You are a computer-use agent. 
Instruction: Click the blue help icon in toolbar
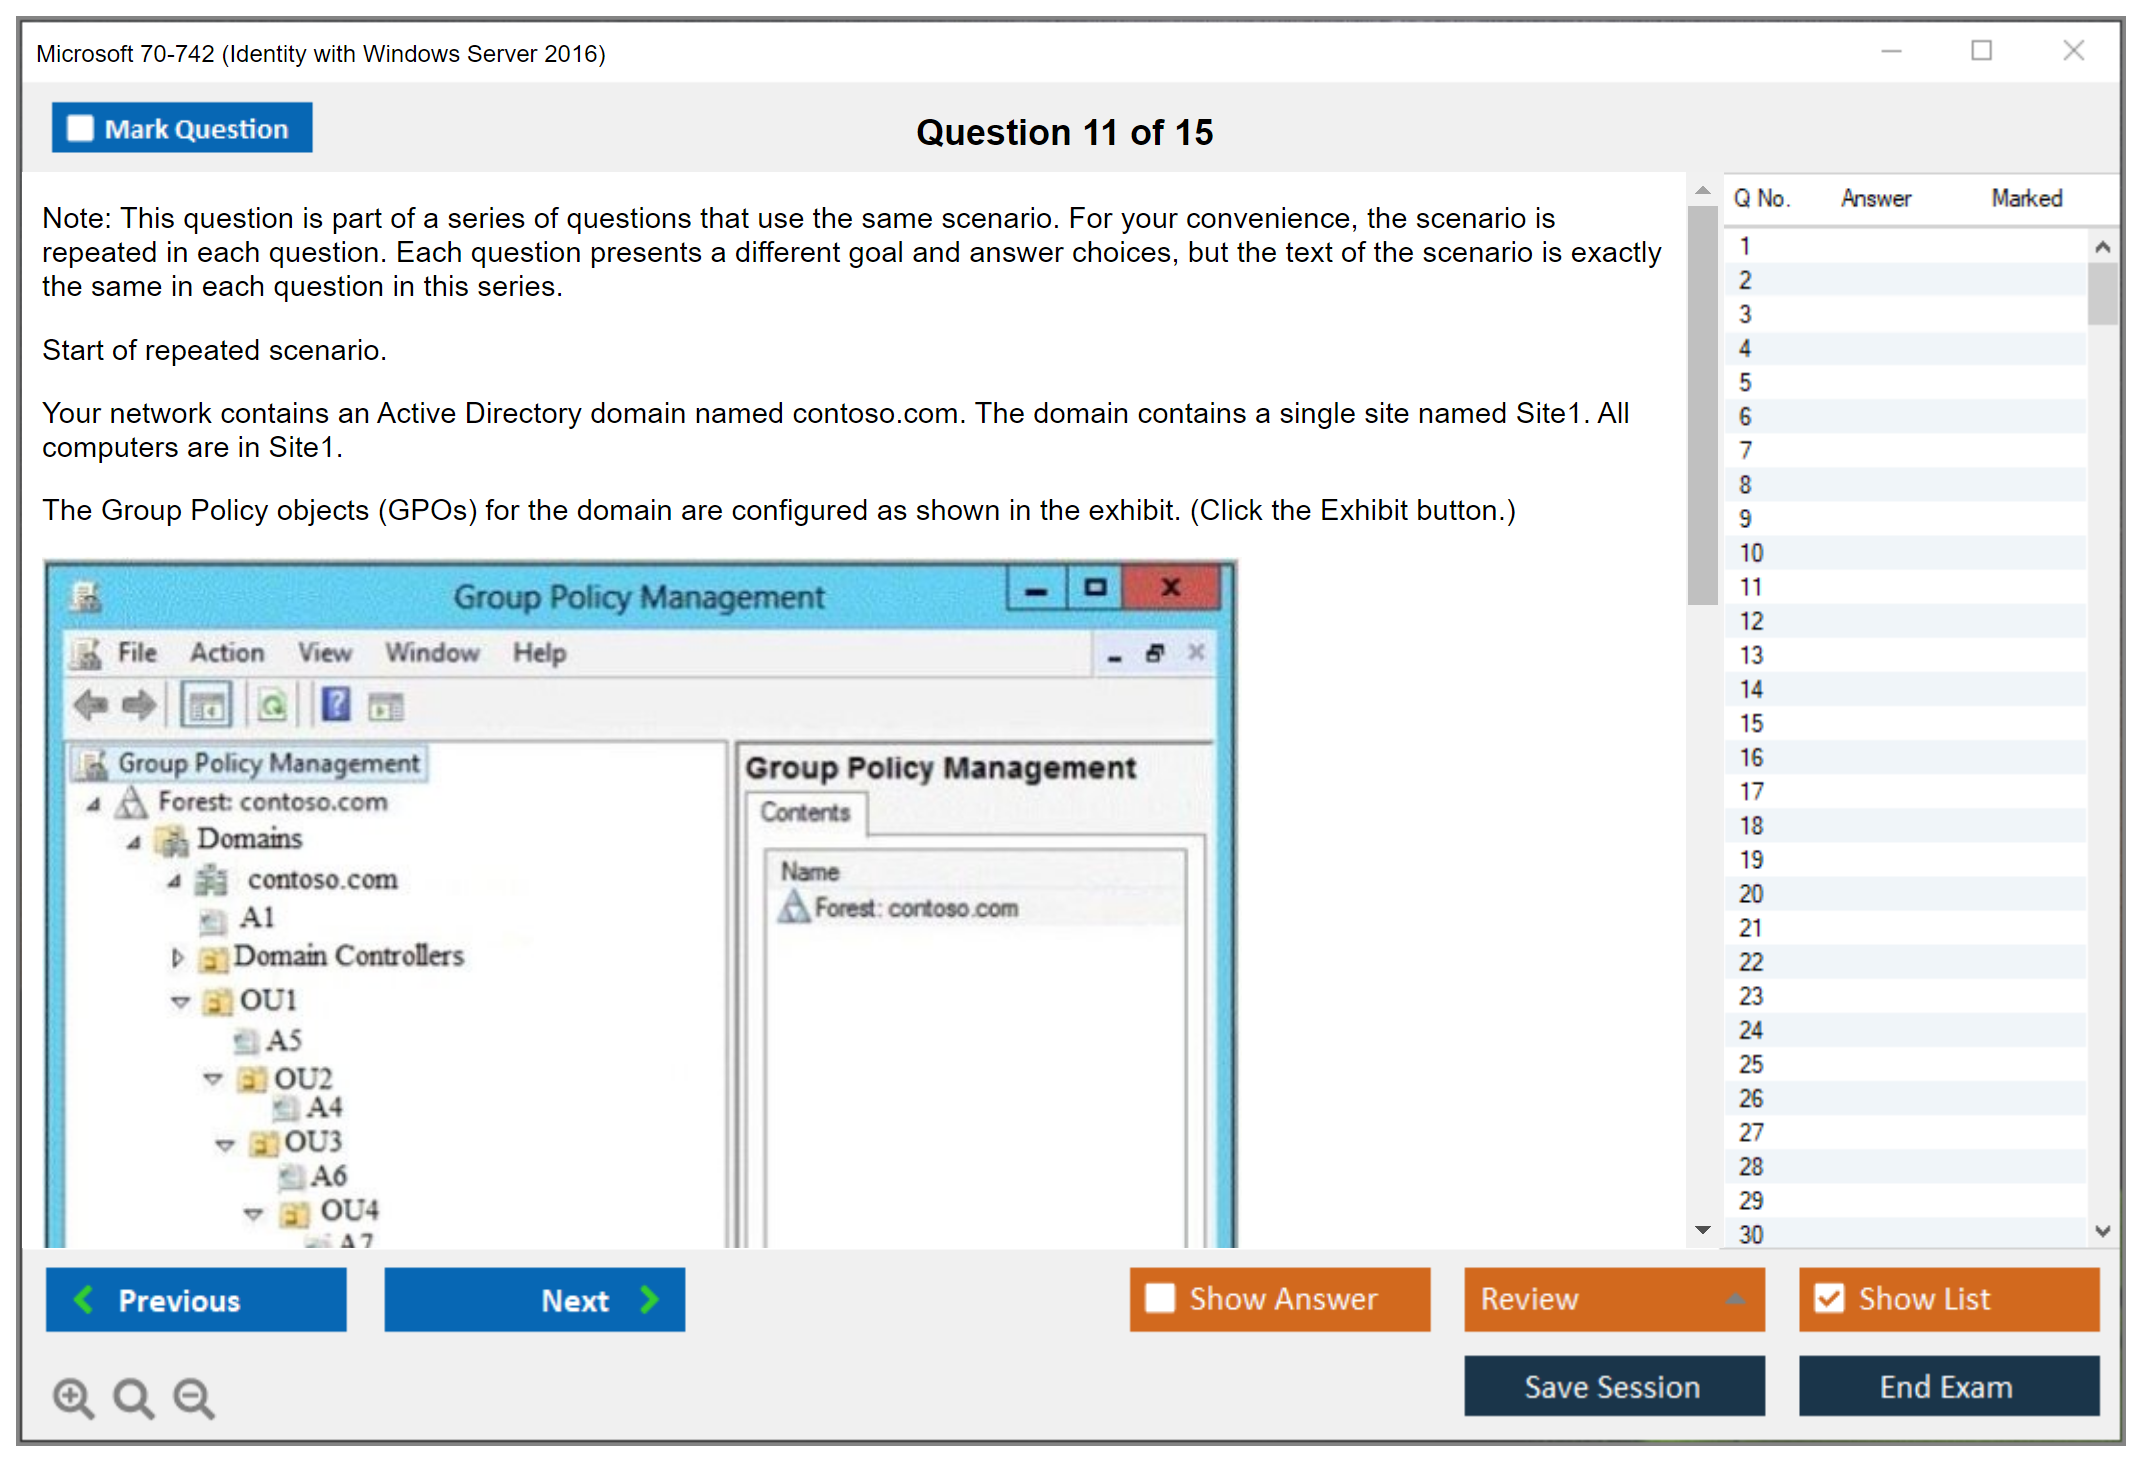click(336, 705)
